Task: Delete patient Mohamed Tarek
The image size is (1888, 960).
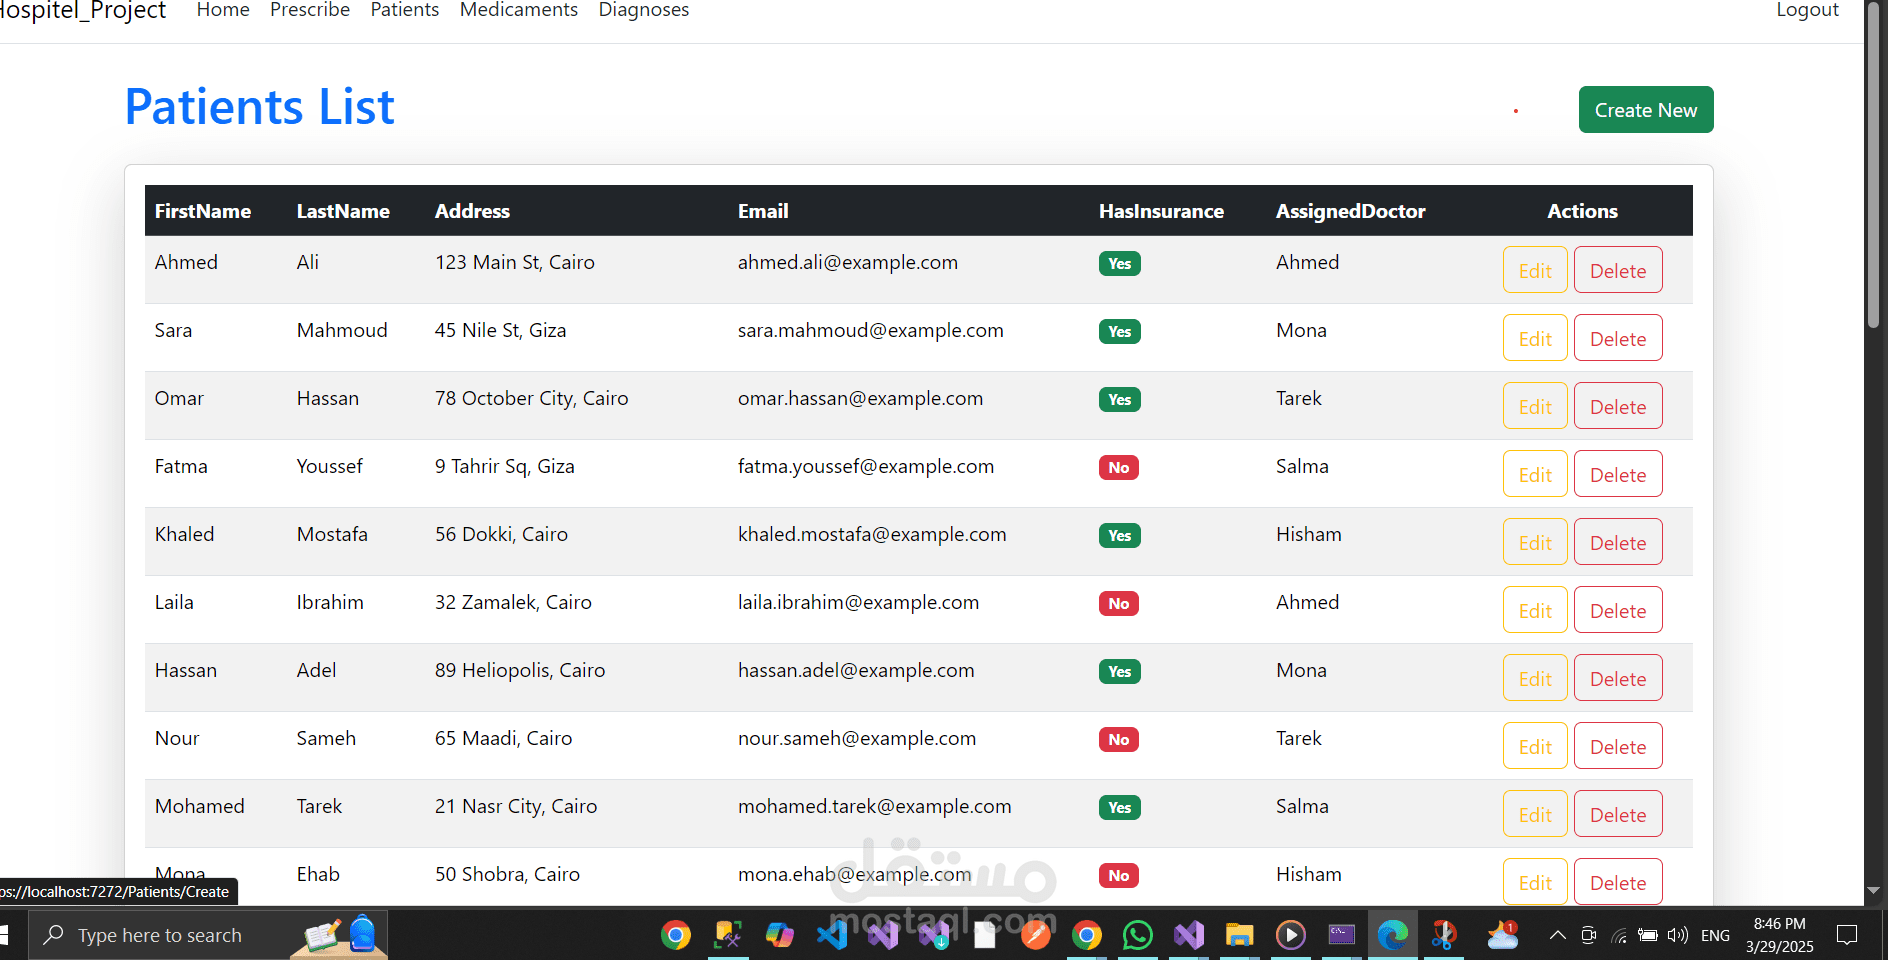Action: (x=1618, y=814)
